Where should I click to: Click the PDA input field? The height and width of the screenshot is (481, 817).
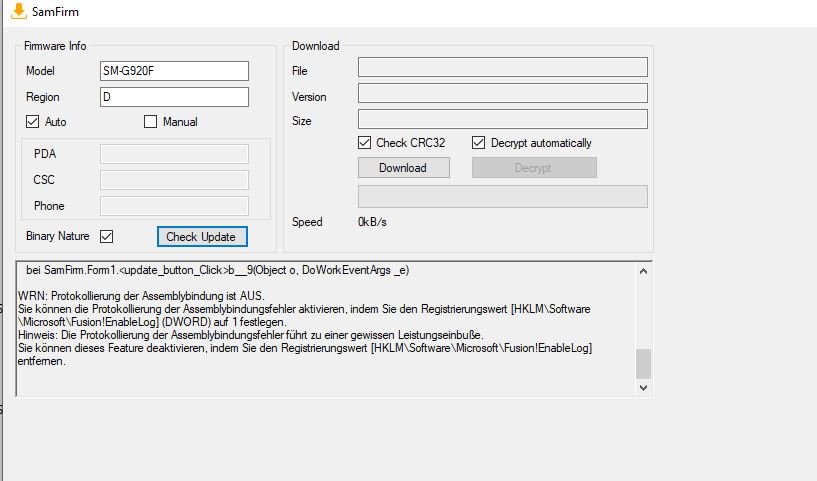(x=174, y=154)
